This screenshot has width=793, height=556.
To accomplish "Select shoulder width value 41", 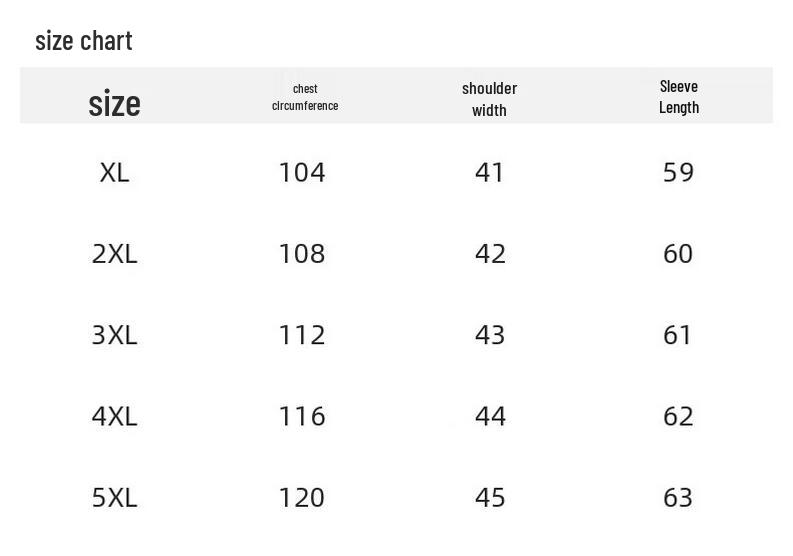I will point(489,173).
